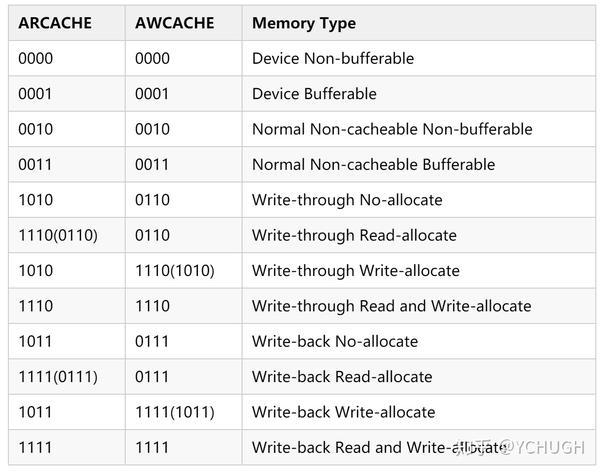Select the Write-back Read-allocate cell
This screenshot has height=471, width=600.
click(x=342, y=377)
